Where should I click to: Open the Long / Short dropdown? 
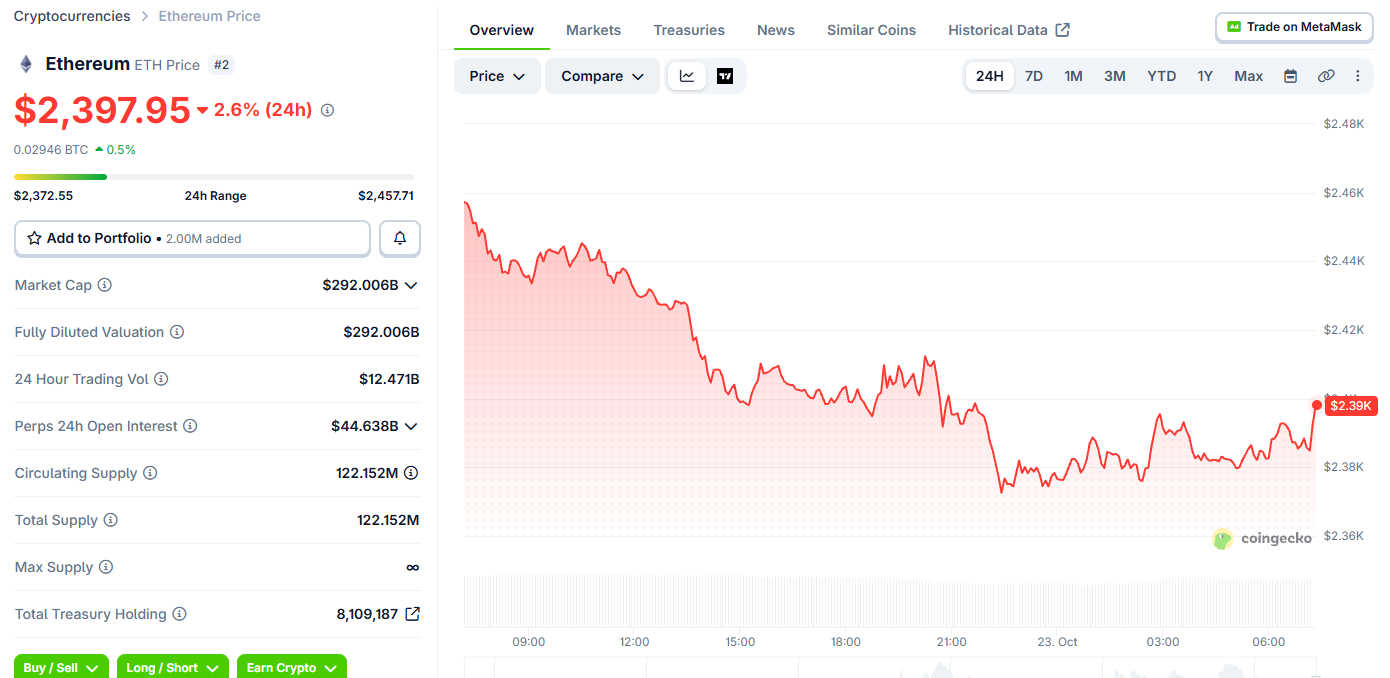point(172,667)
